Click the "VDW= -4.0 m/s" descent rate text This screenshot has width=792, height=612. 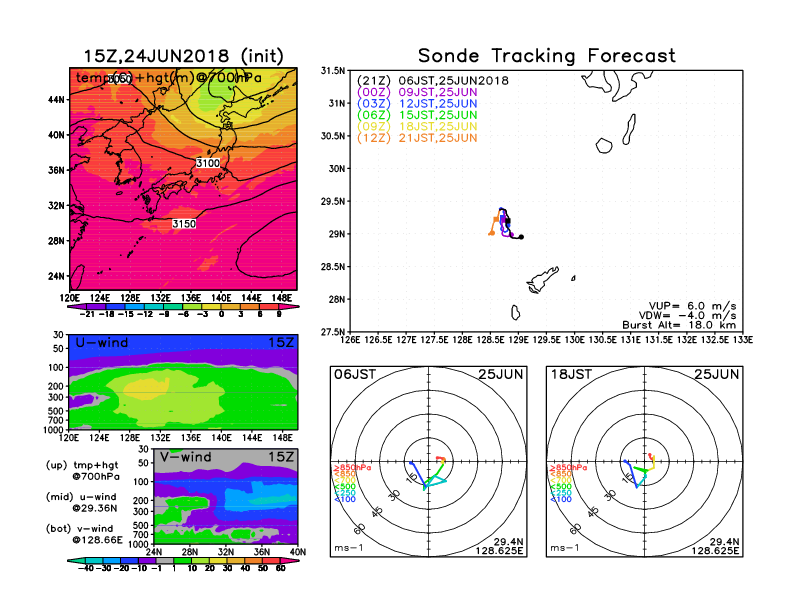coord(687,316)
